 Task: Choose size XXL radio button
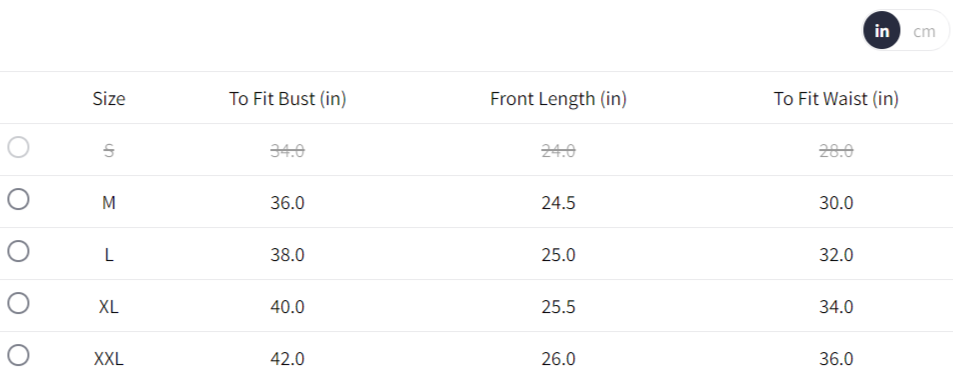[18, 355]
